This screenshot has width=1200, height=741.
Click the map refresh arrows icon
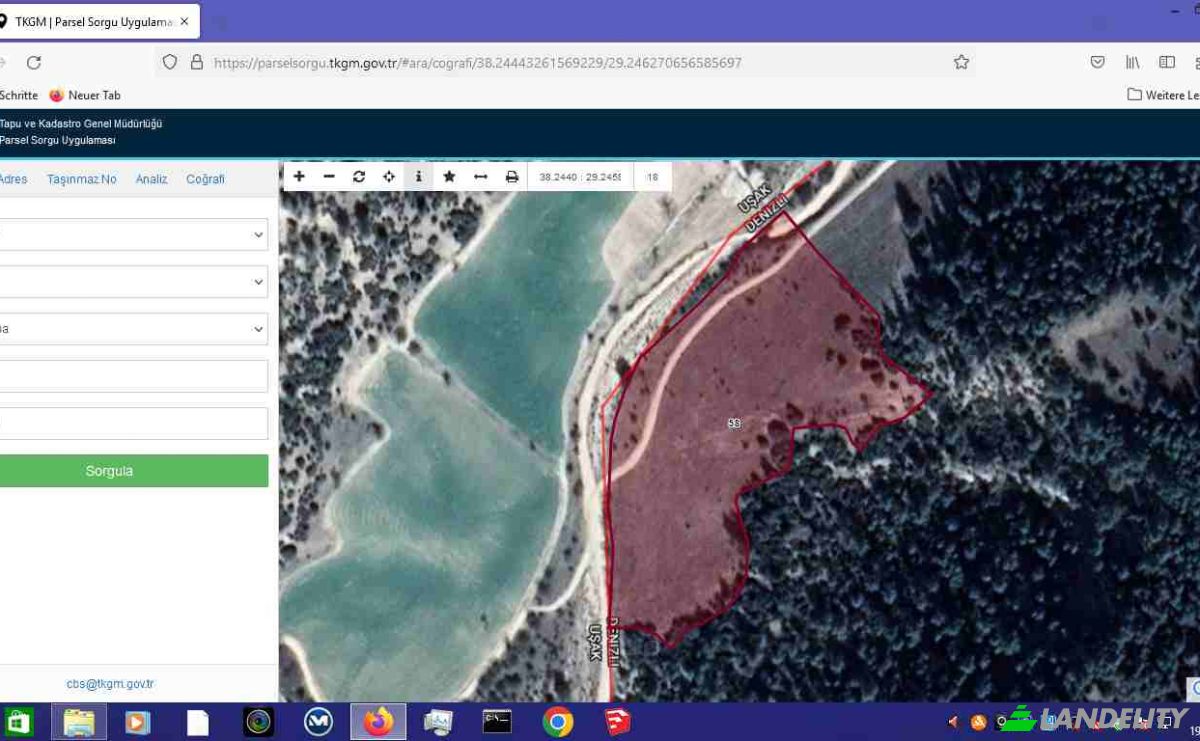tap(359, 176)
